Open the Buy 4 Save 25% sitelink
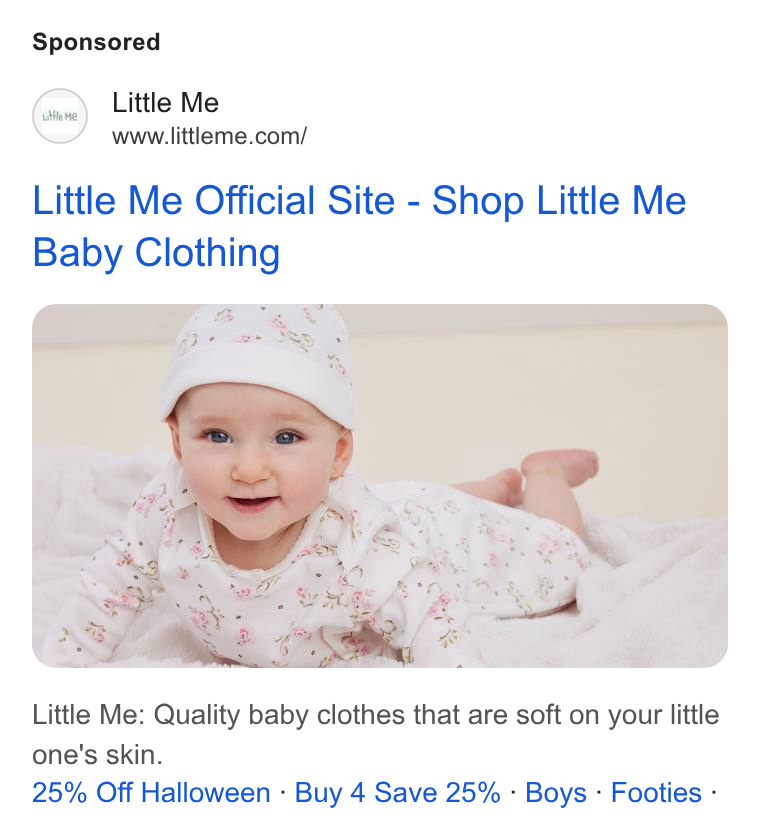This screenshot has width=760, height=836. point(397,792)
